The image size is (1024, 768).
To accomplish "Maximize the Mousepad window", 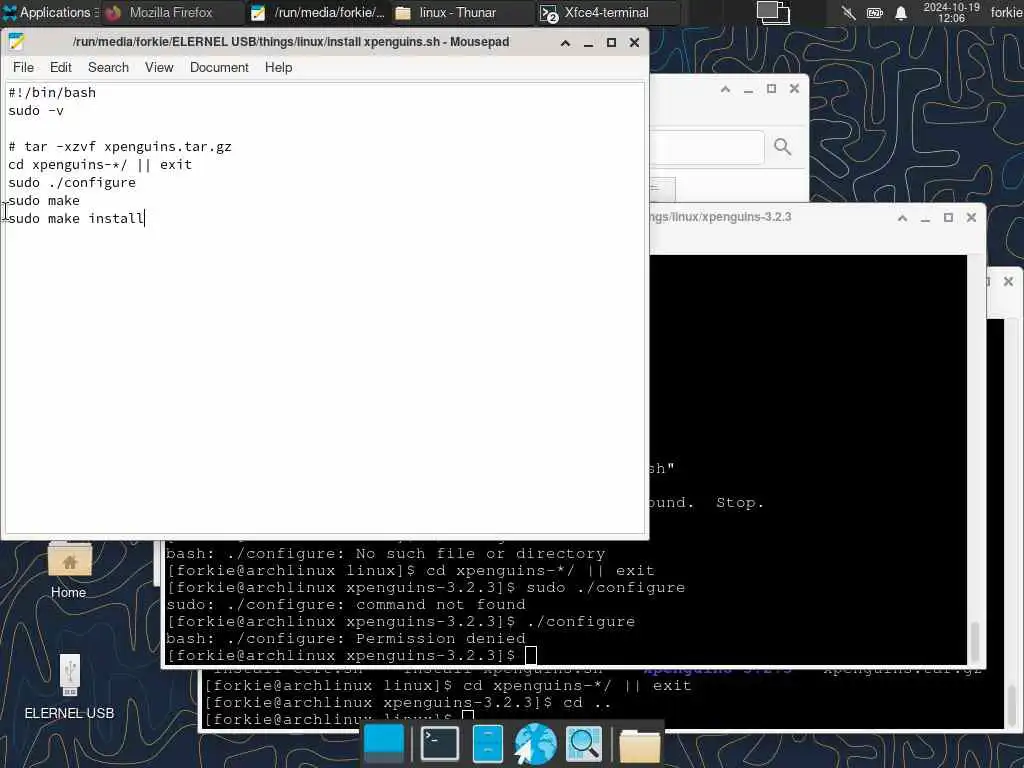I will (611, 43).
